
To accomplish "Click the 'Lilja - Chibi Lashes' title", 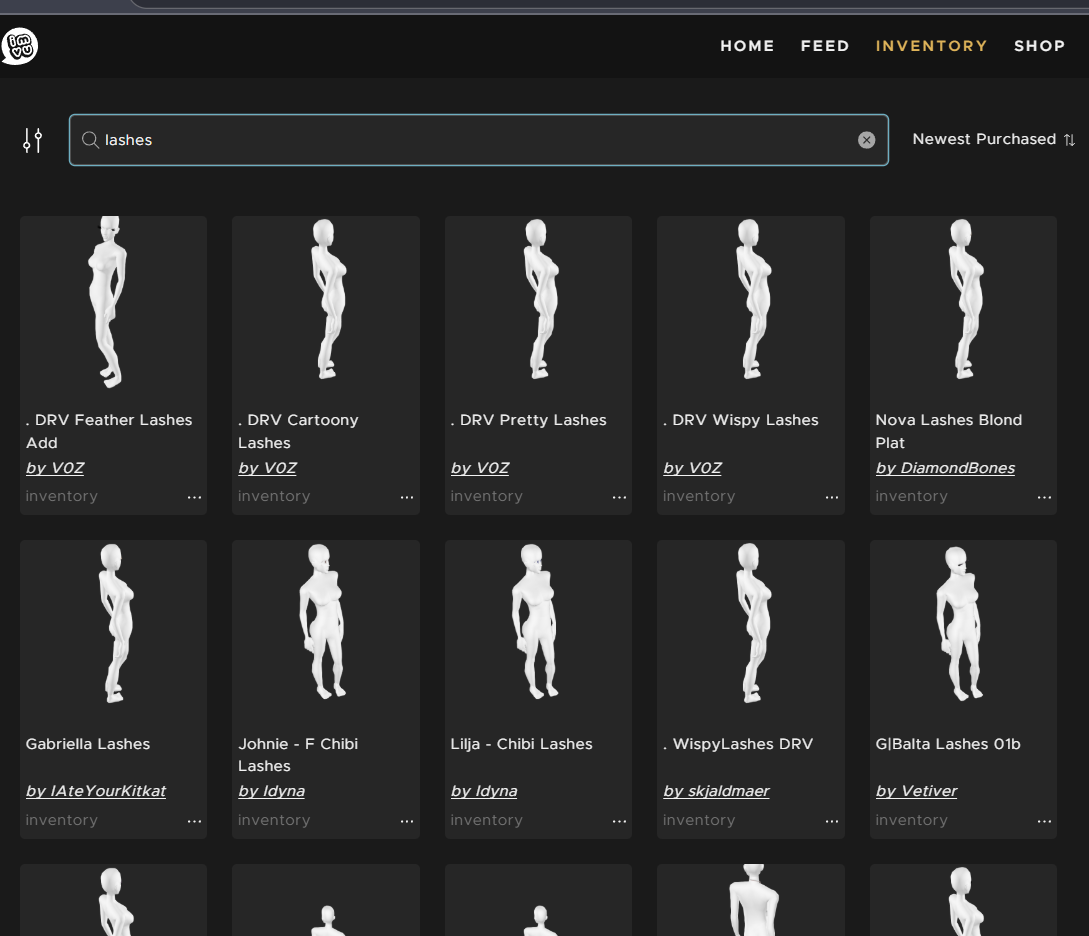I will [x=522, y=744].
